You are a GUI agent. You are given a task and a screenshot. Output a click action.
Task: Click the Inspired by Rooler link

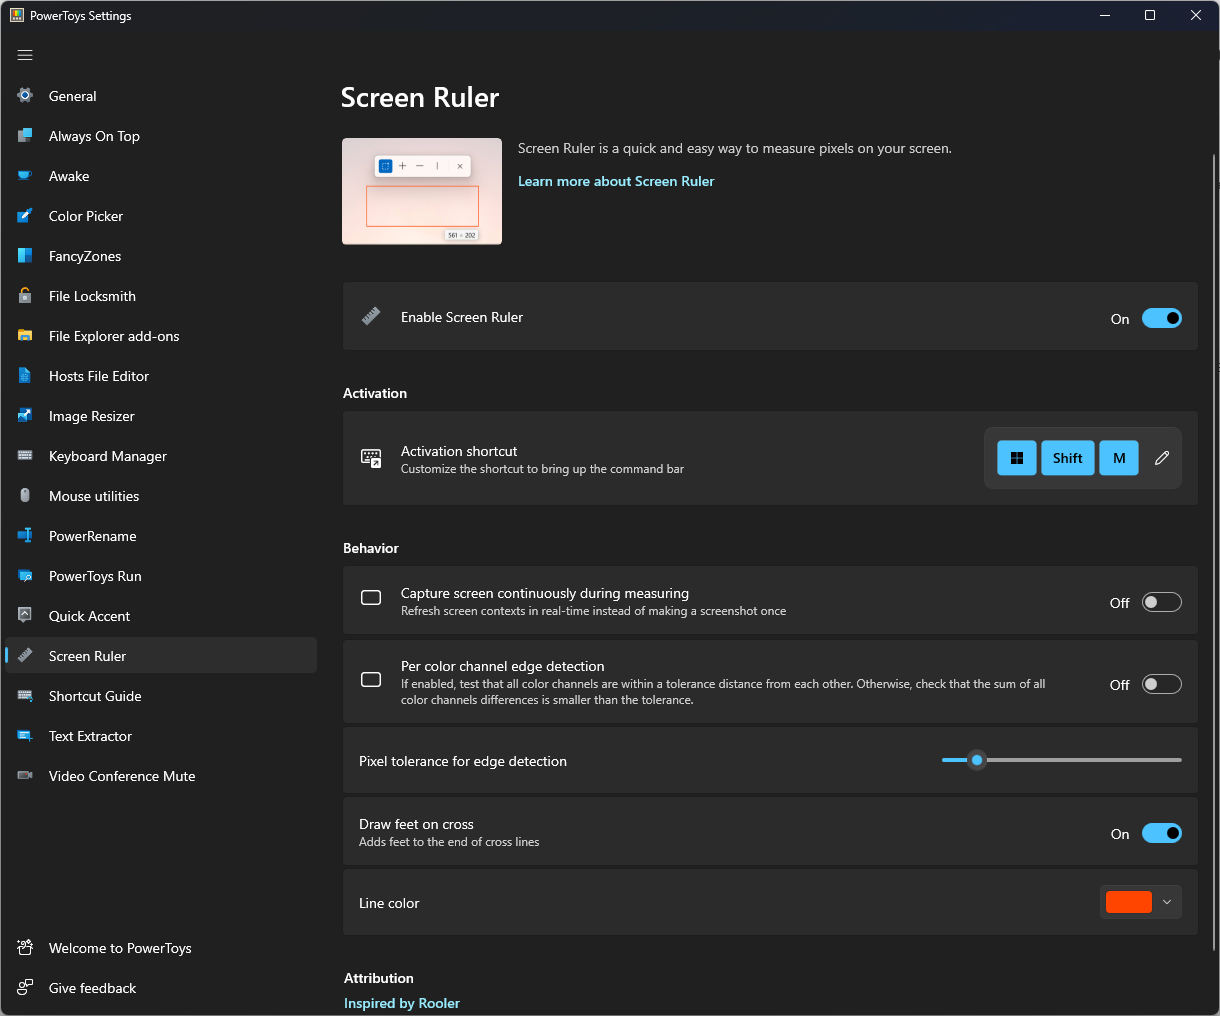click(402, 1003)
